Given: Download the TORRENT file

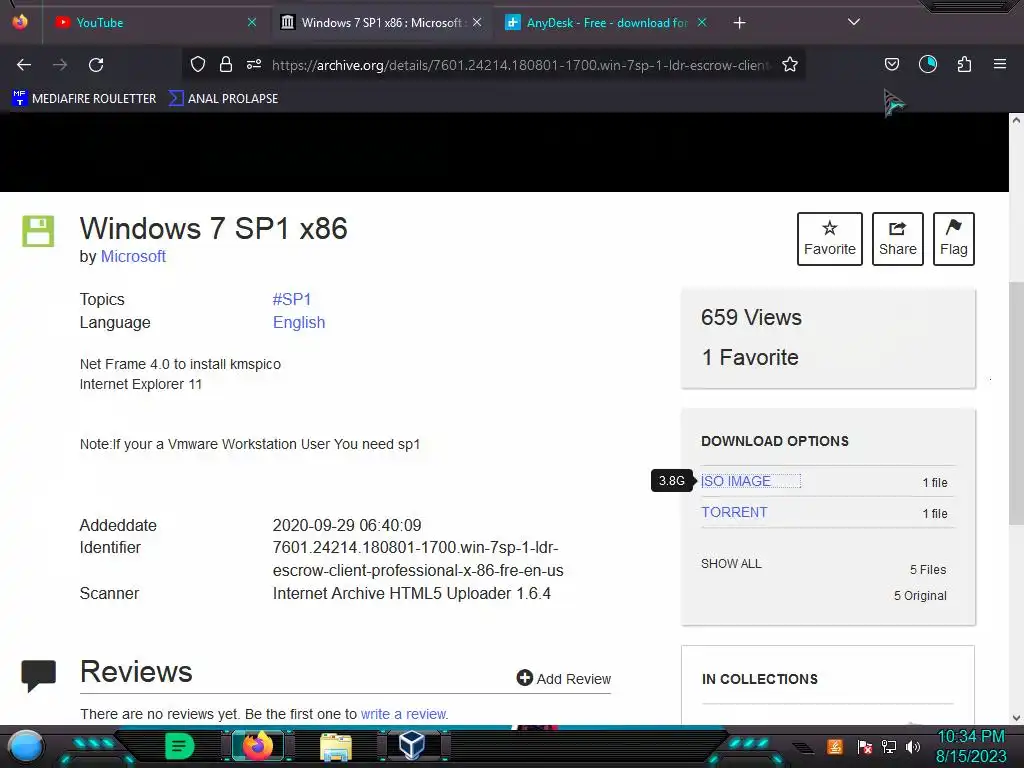Looking at the screenshot, I should click(734, 512).
